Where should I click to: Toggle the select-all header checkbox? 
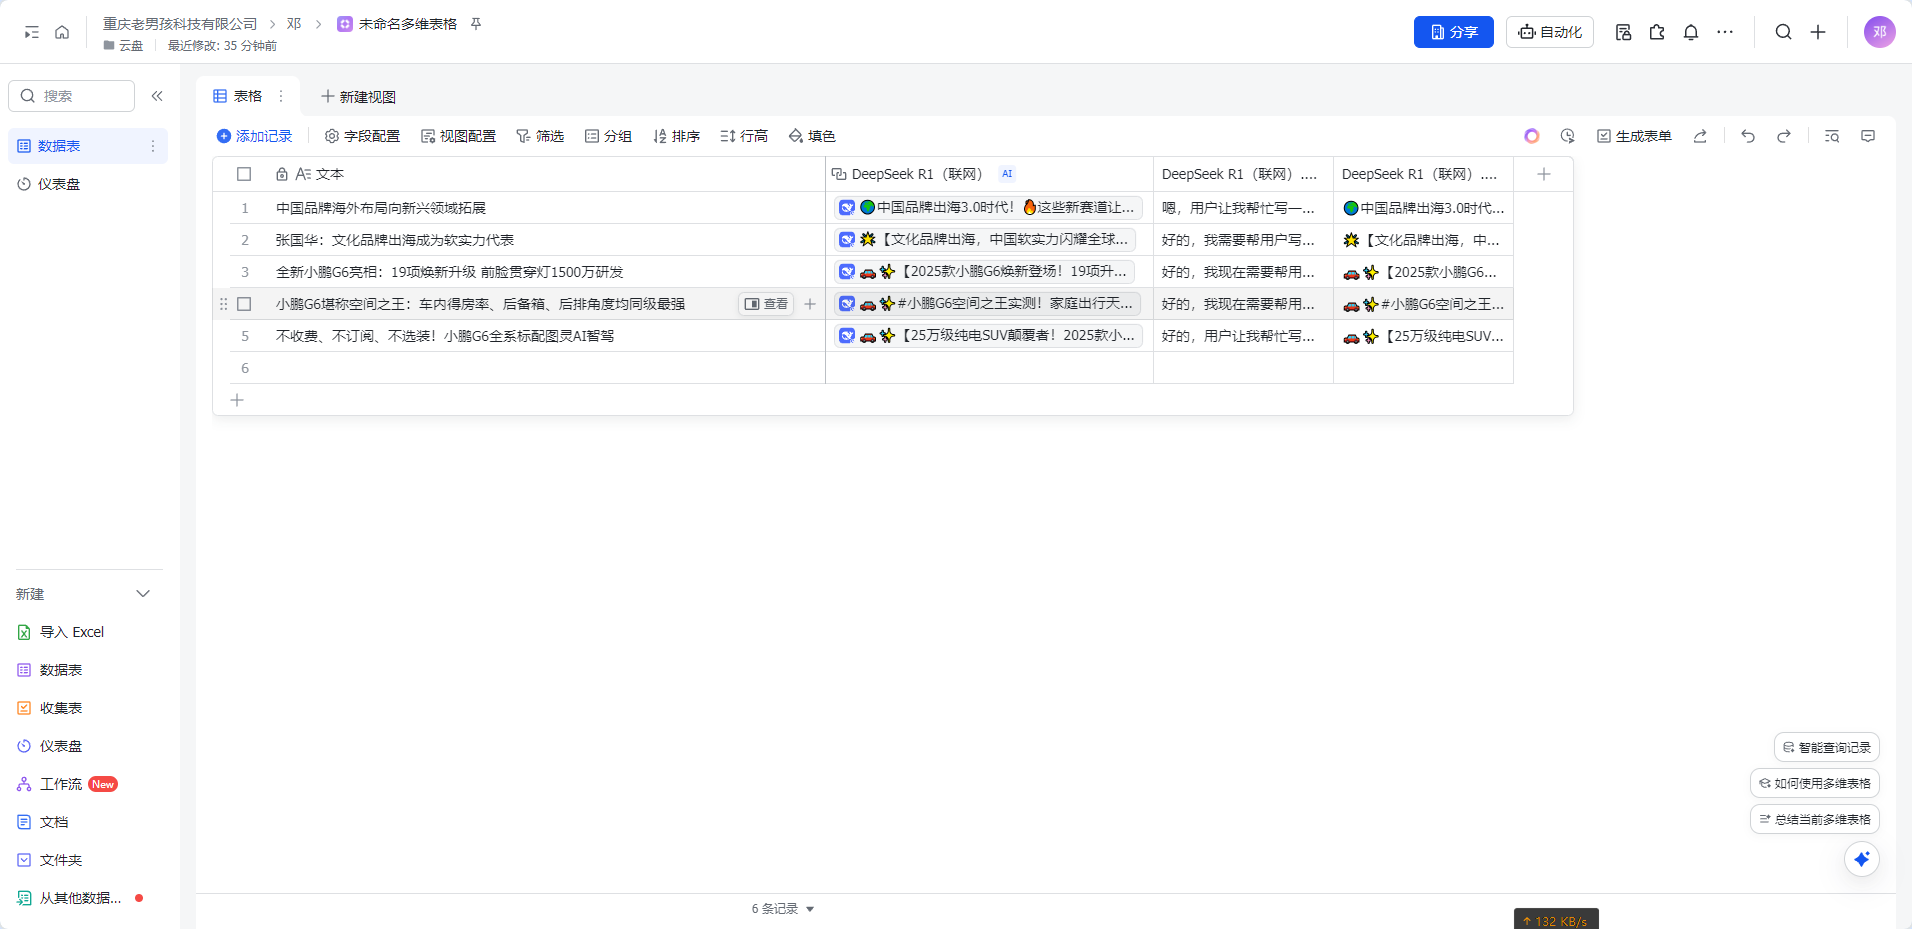point(244,174)
